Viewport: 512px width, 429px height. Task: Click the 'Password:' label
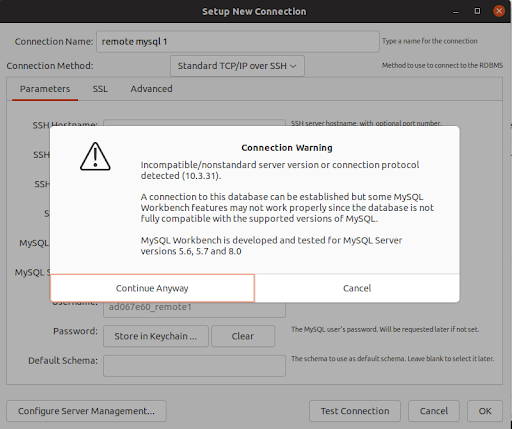click(x=75, y=331)
